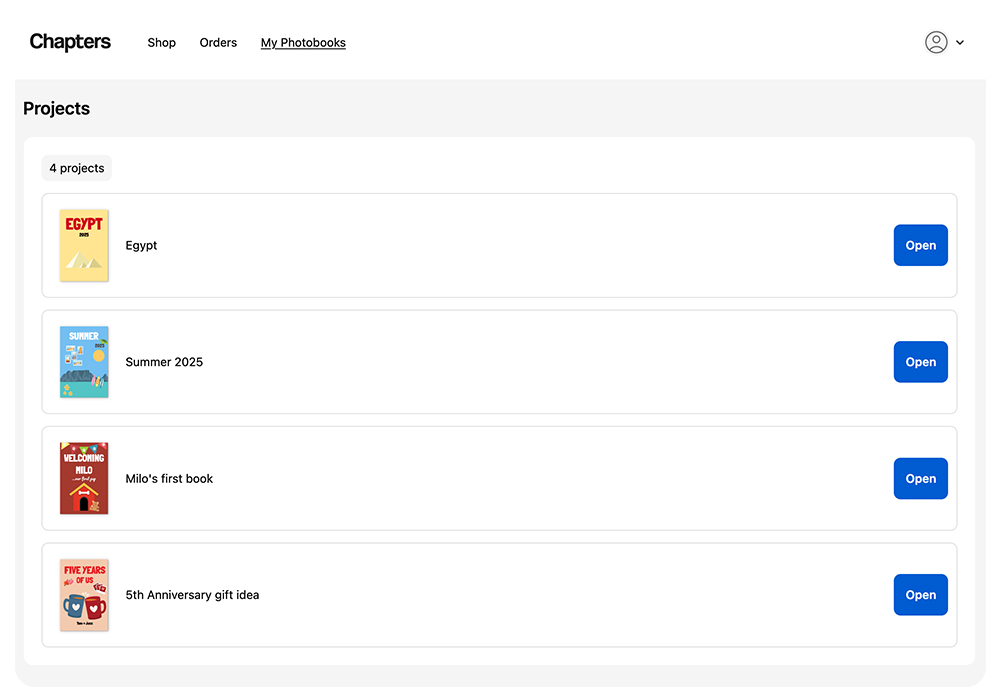The width and height of the screenshot is (1000, 700).
Task: Open the Orders menu item
Action: [x=218, y=43]
